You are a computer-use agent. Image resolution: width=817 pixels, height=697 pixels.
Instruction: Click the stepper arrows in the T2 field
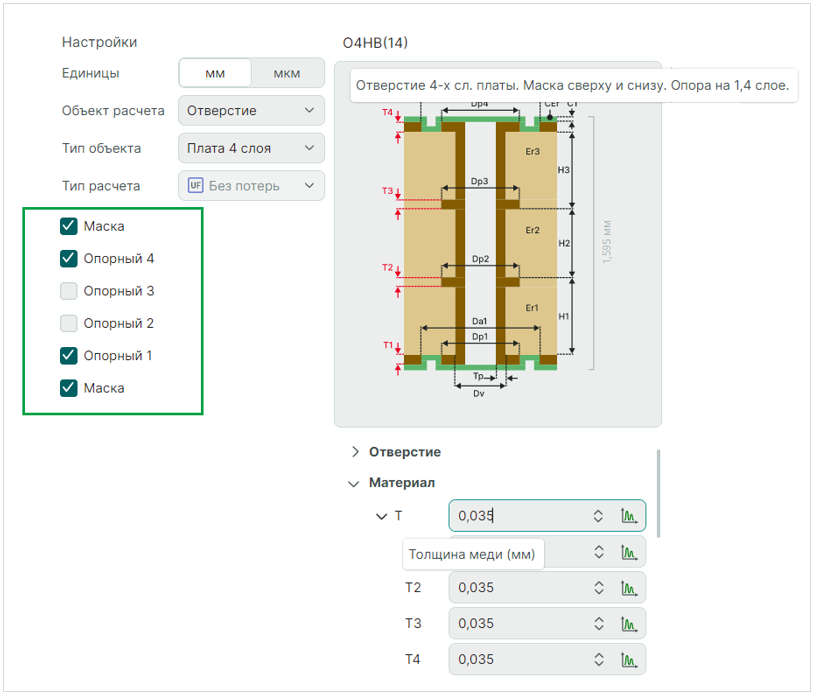pos(598,588)
